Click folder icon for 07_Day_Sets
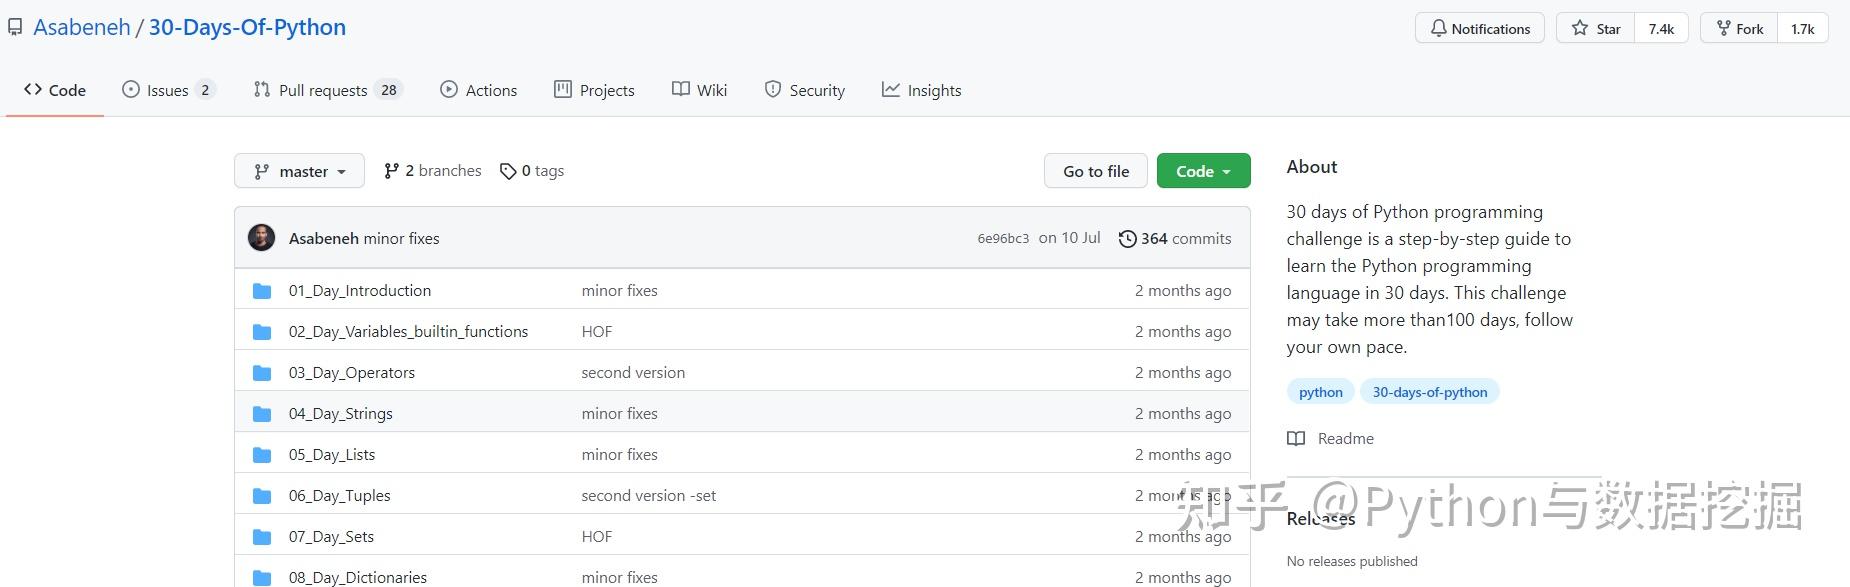 (262, 537)
